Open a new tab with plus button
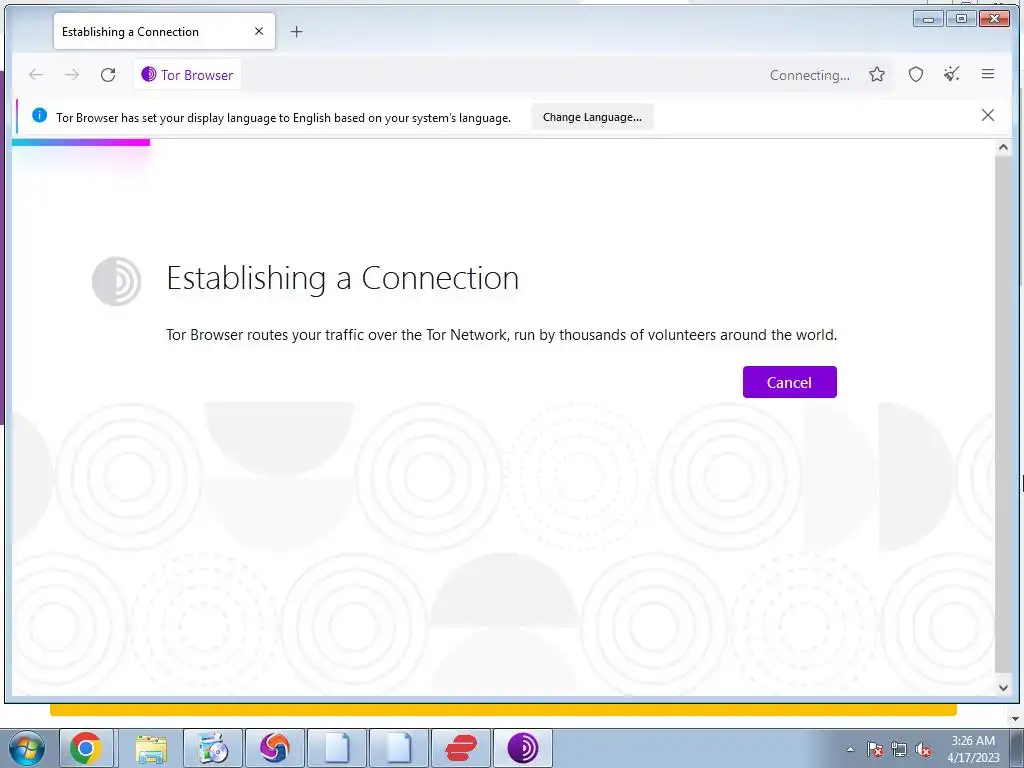This screenshot has width=1024, height=768. [x=296, y=31]
